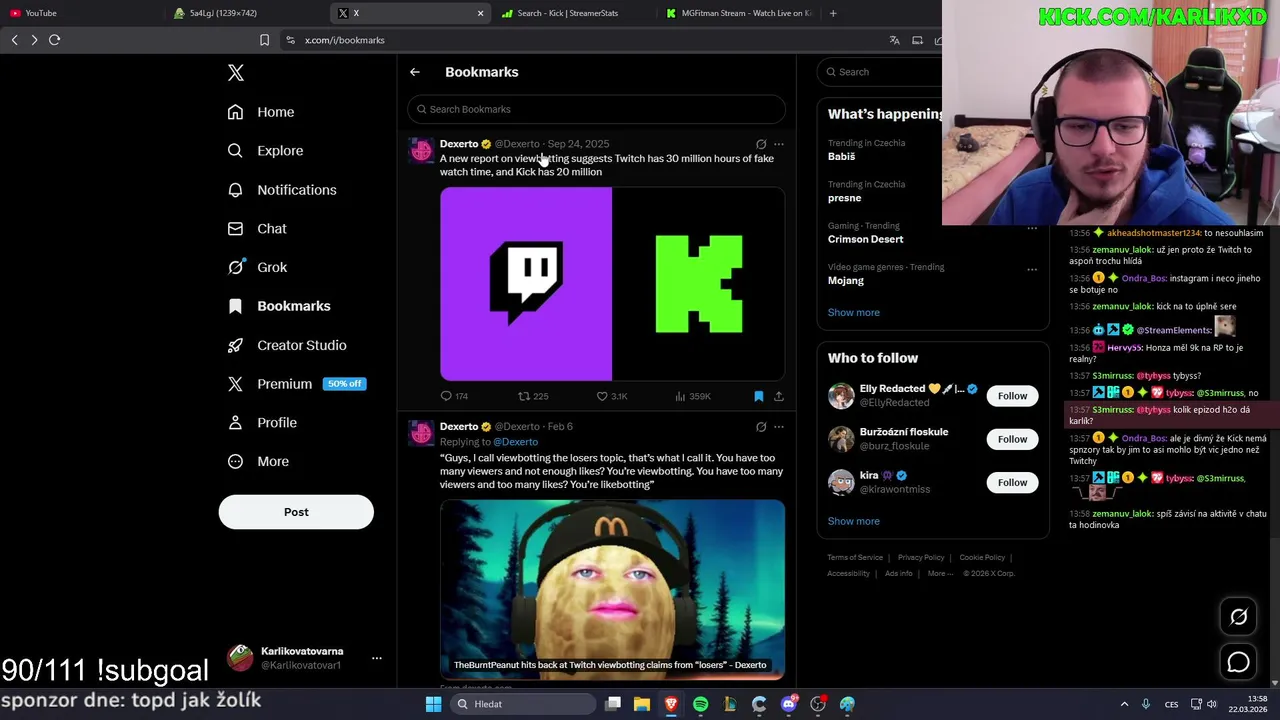
Task: Open options dots for Crimson Desert trend
Action: (x=1032, y=228)
